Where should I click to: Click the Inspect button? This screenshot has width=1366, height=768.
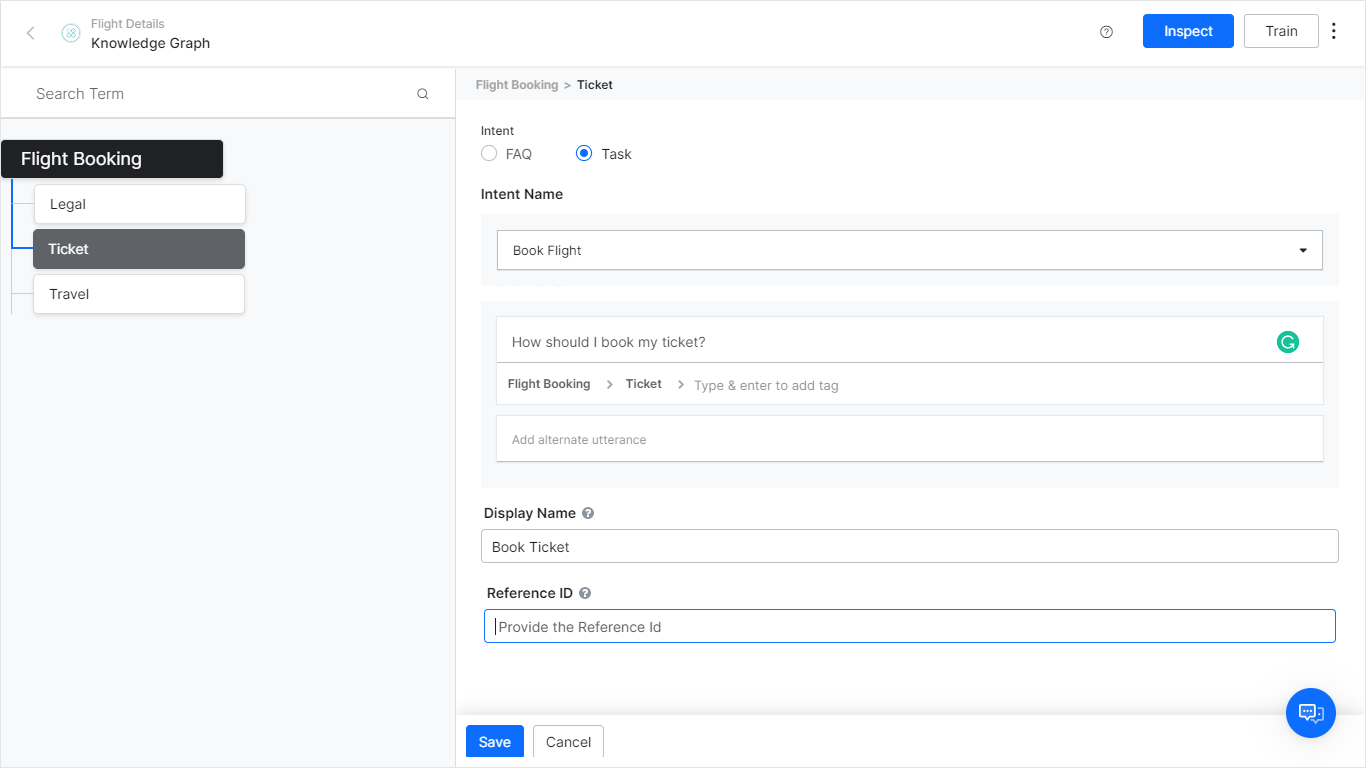[x=1188, y=31]
